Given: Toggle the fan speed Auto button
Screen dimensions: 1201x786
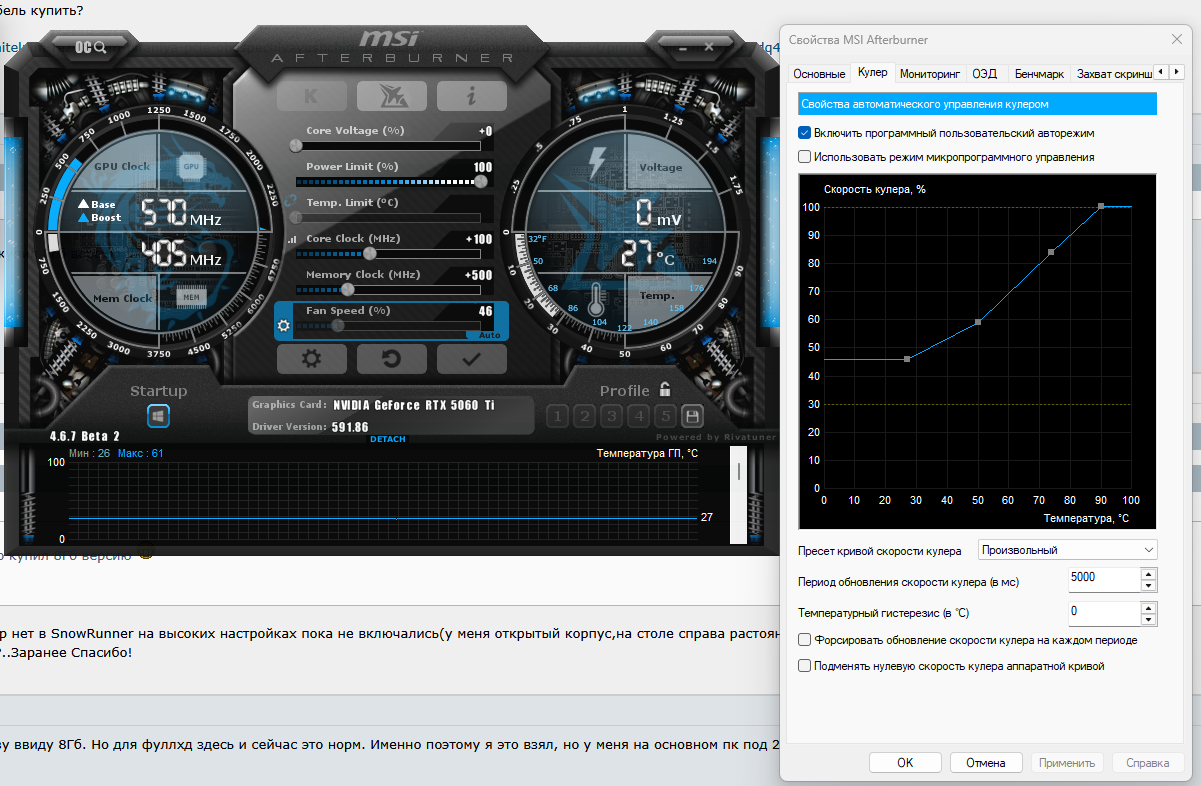Looking at the screenshot, I should click(x=490, y=336).
